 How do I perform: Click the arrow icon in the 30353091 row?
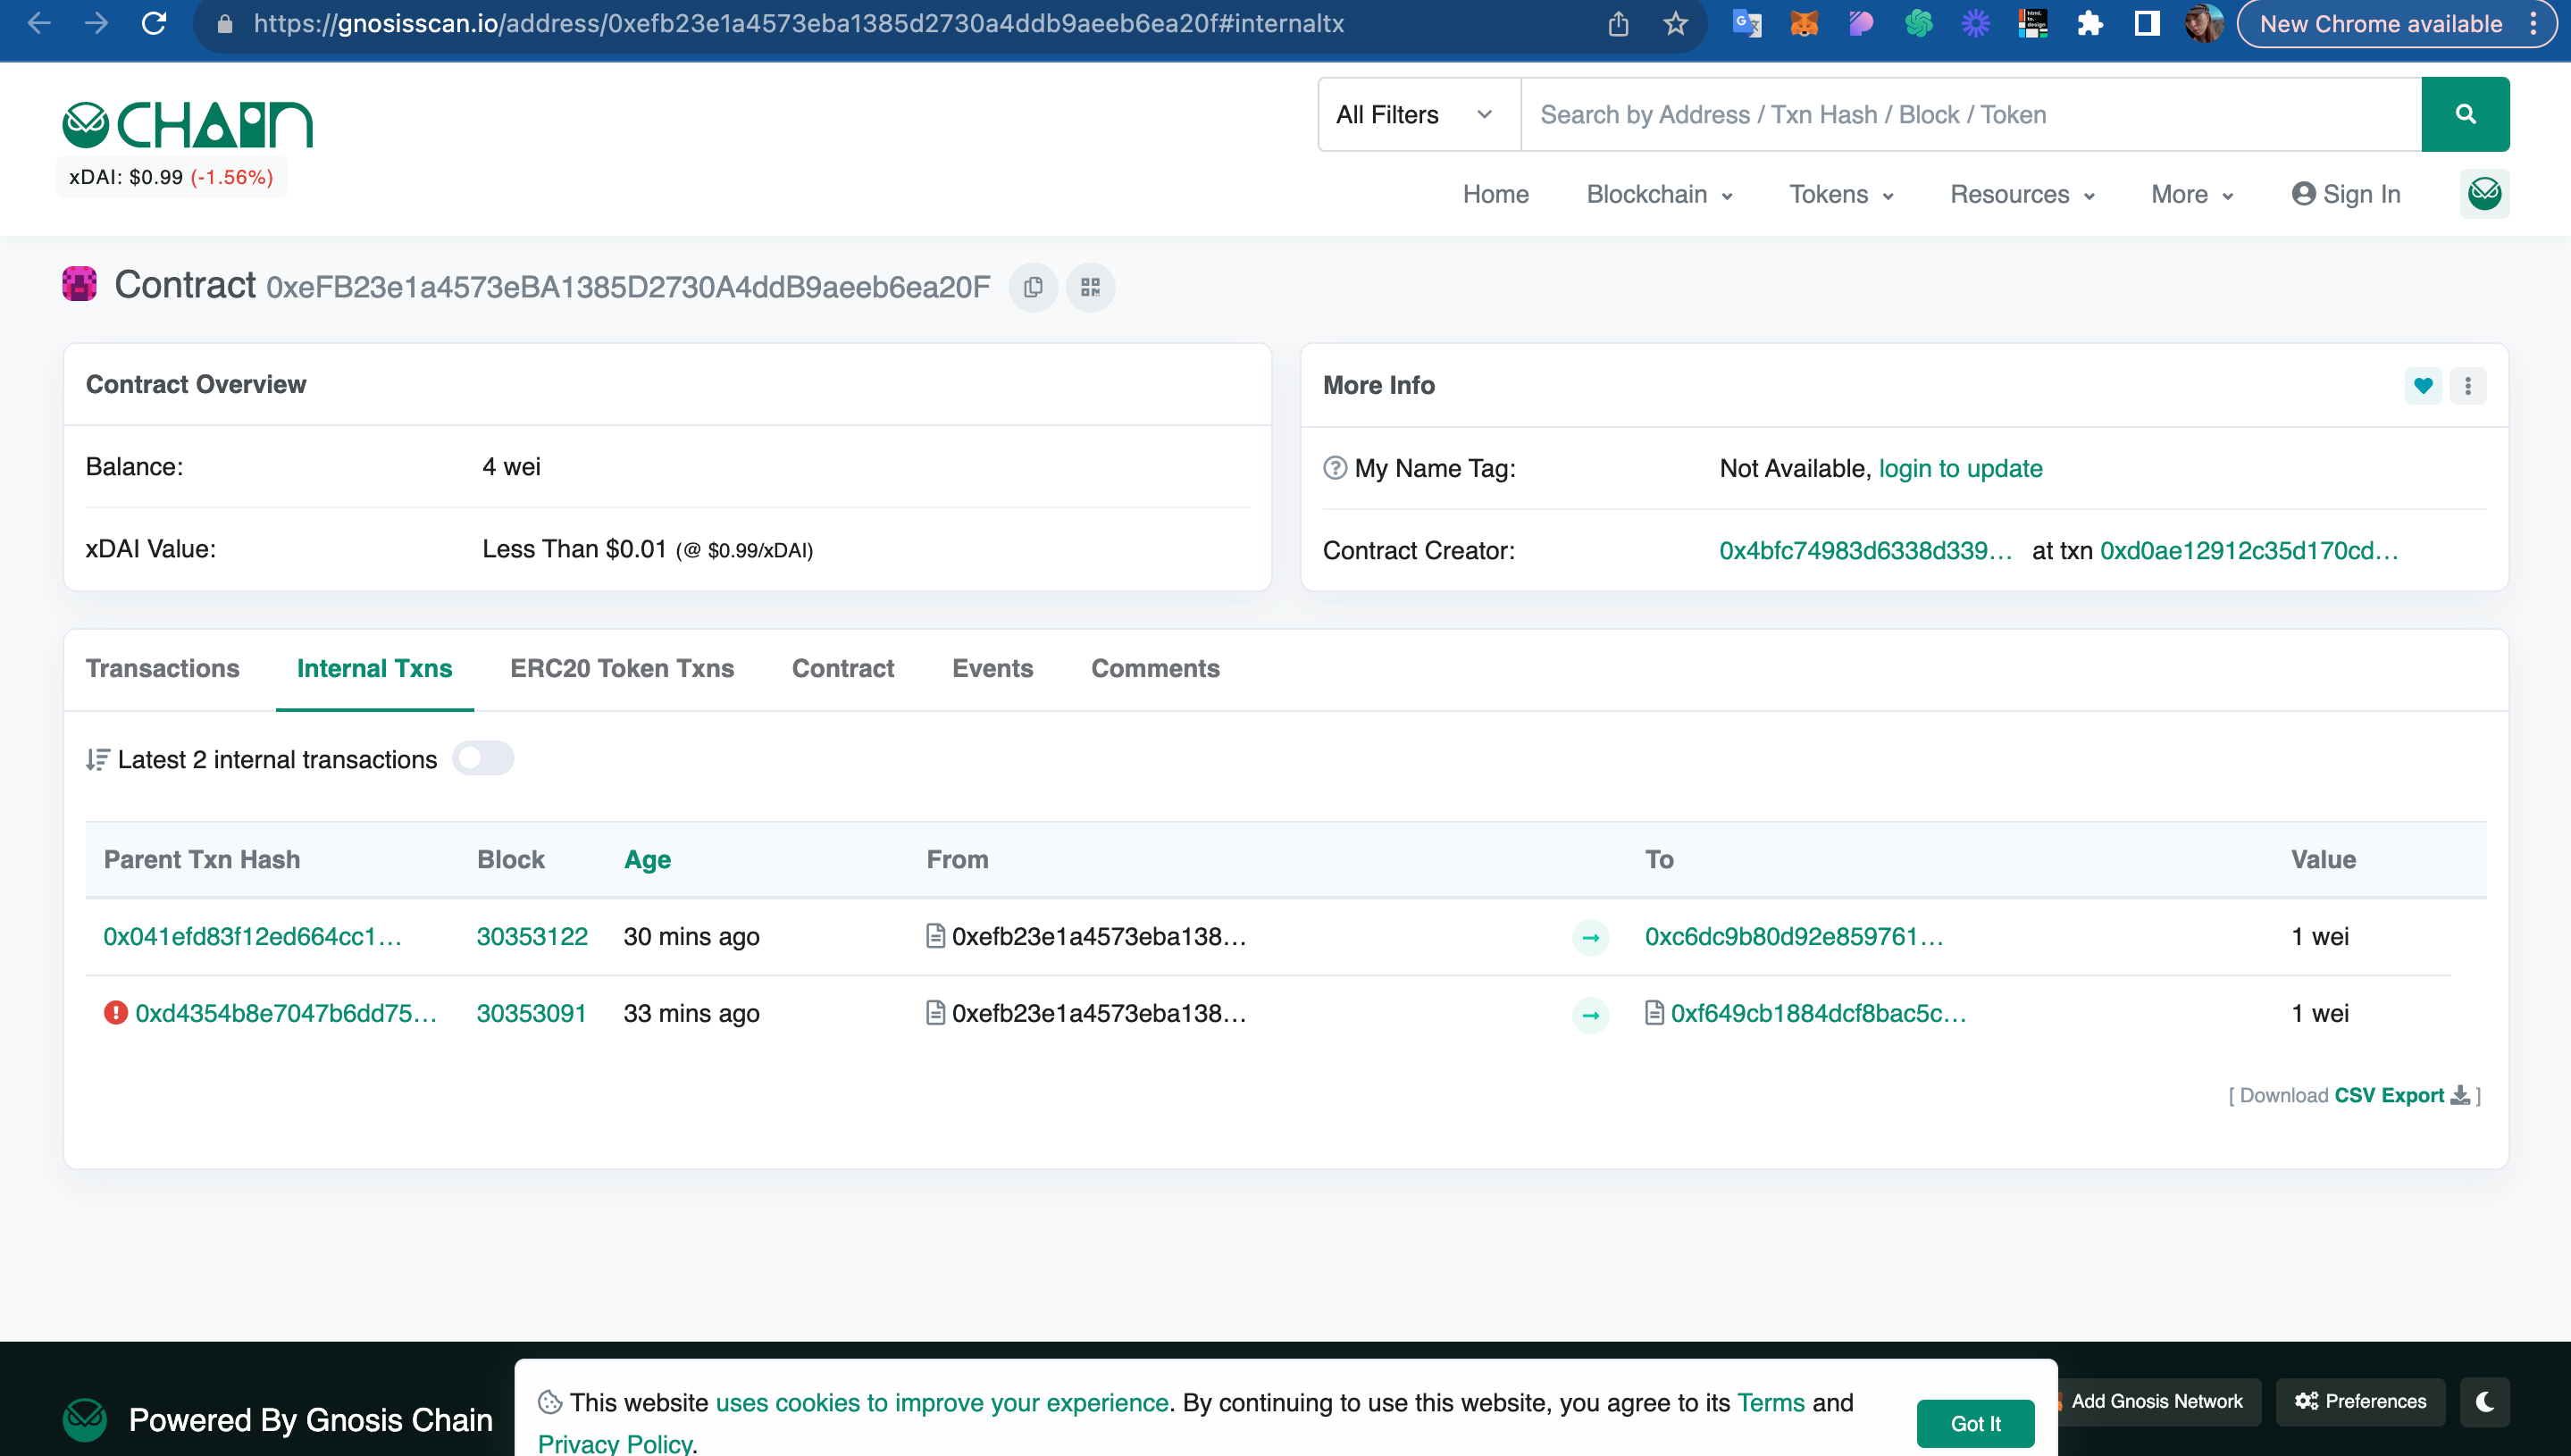1590,1015
